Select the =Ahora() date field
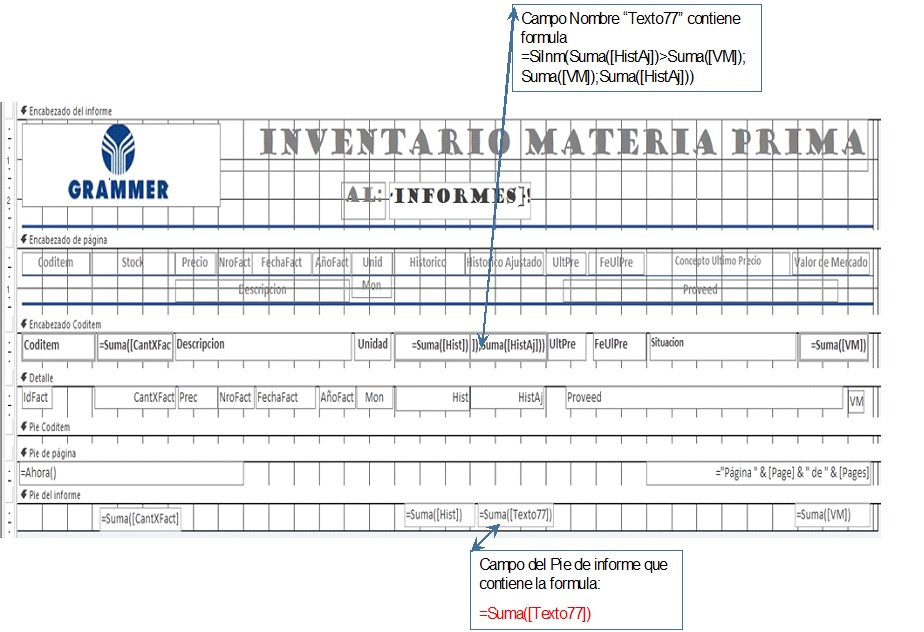 131,473
